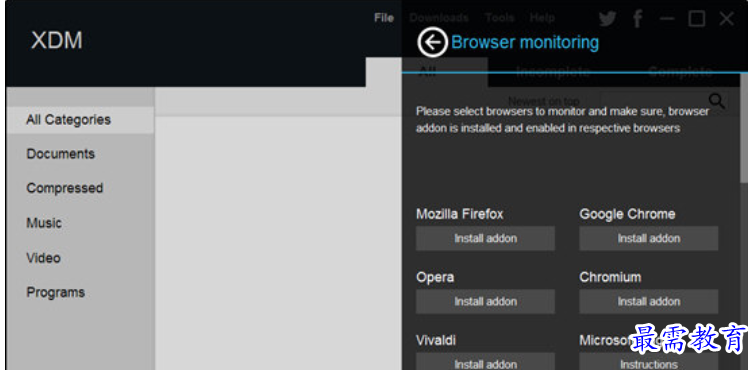Open the File menu
Screen dimensions: 754x370
[x=384, y=18]
